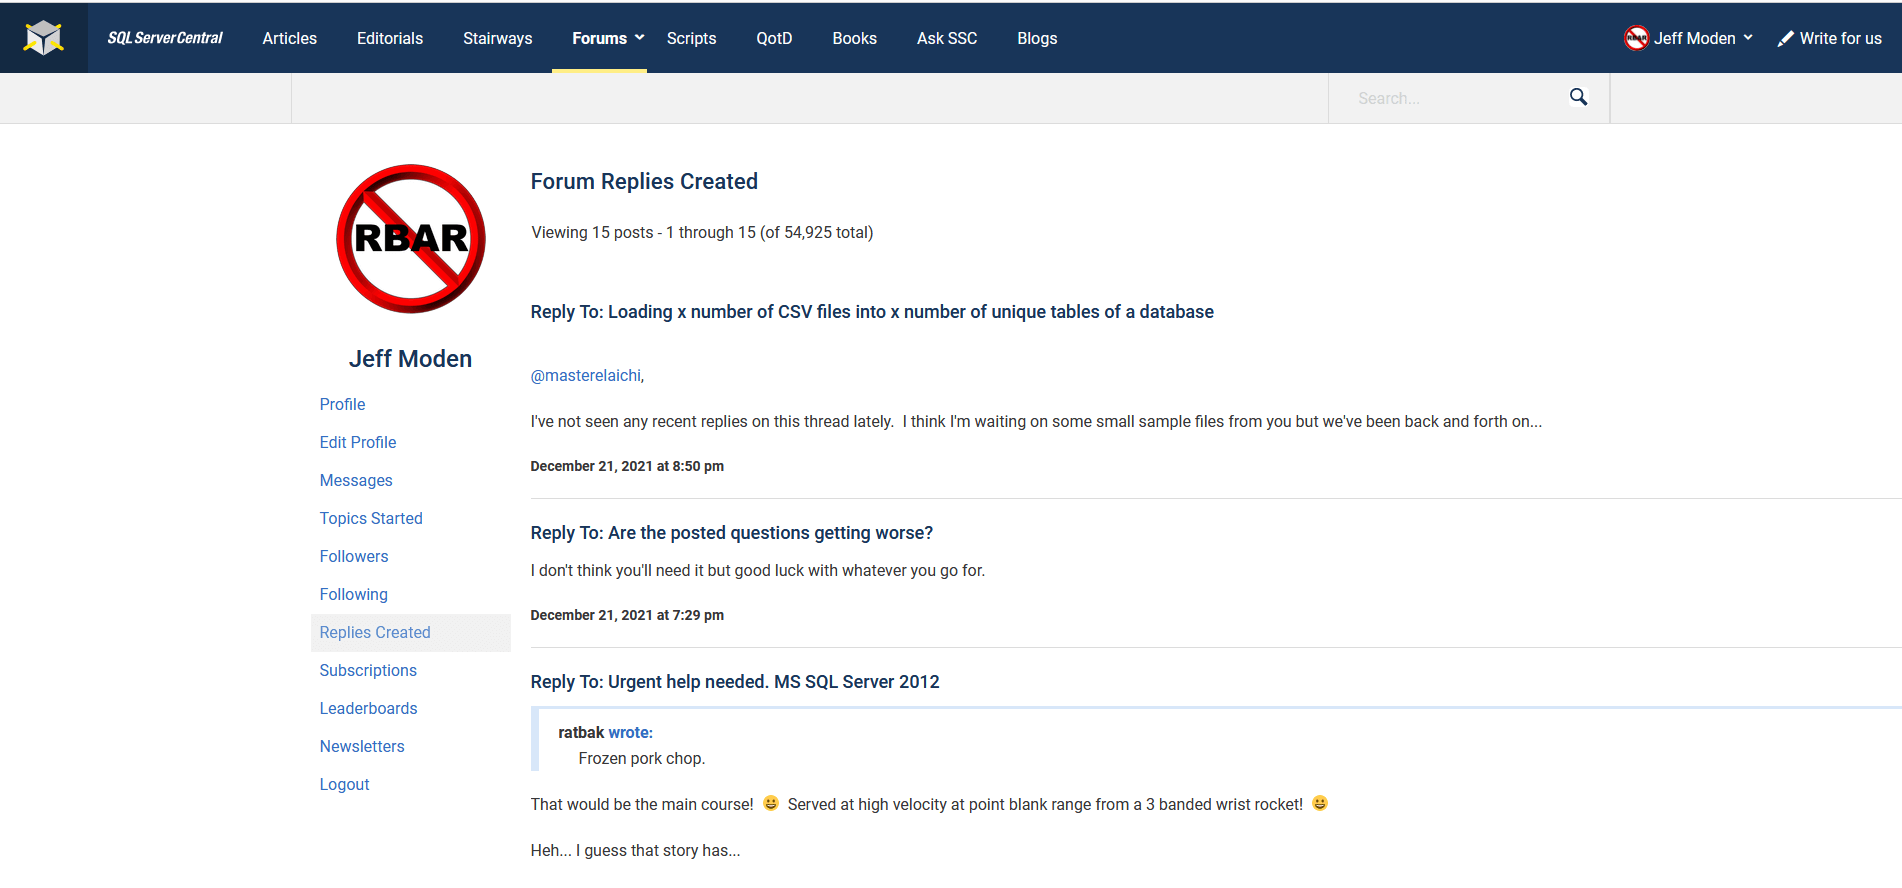The width and height of the screenshot is (1902, 888).
Task: Click the quoted text 'Frozen pork chop.'
Action: [x=642, y=758]
